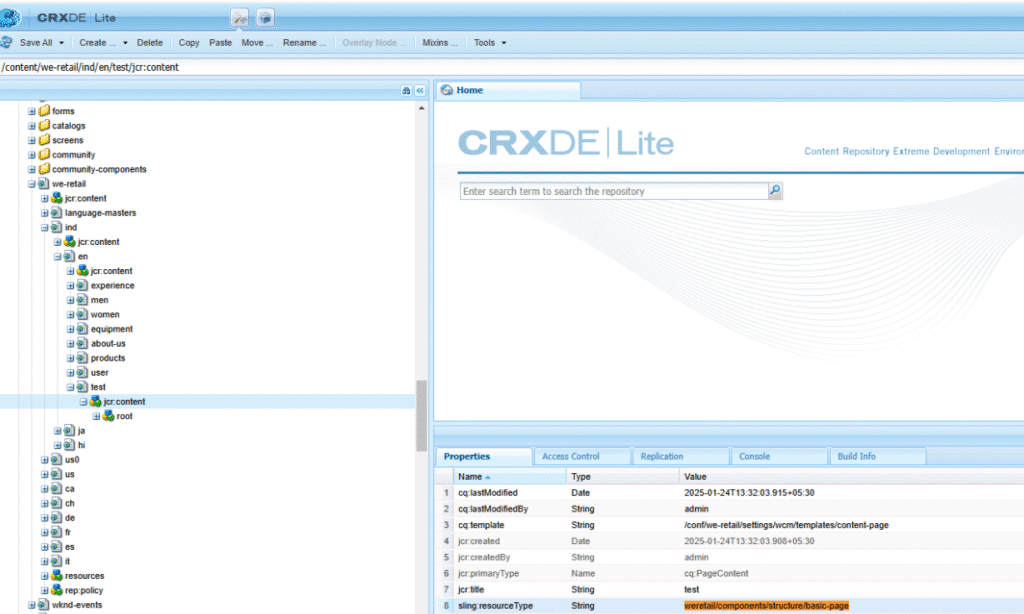Click Rename in the toolbar
This screenshot has height=614, width=1024.
(x=304, y=42)
